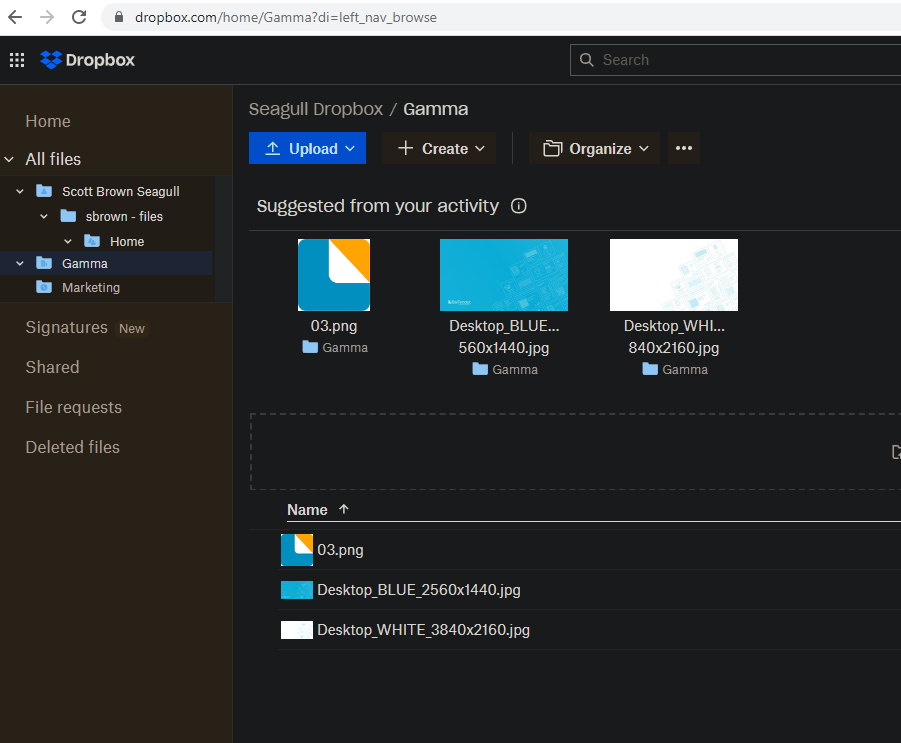Click into the Search field
Viewport: 901px width, 743px height.
point(740,60)
